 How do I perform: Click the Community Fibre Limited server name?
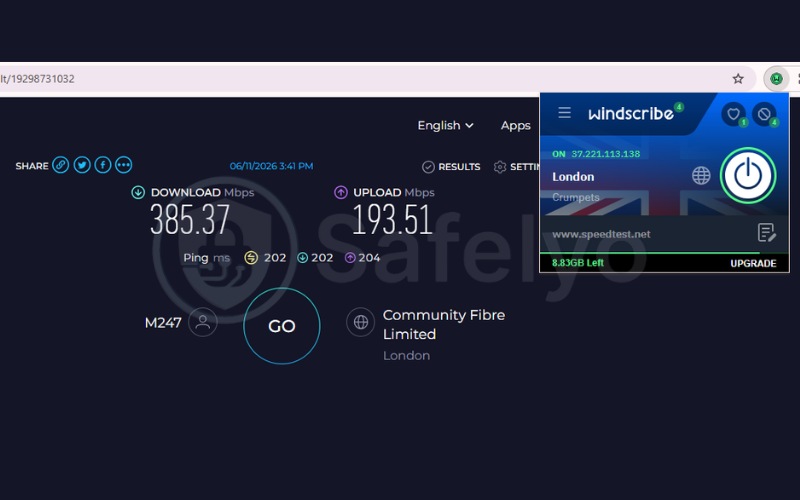pos(444,324)
